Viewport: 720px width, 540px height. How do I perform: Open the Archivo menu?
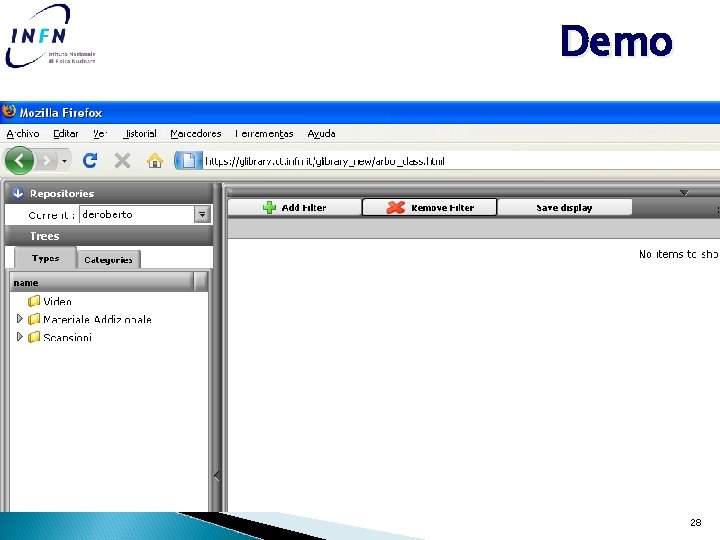coord(23,134)
